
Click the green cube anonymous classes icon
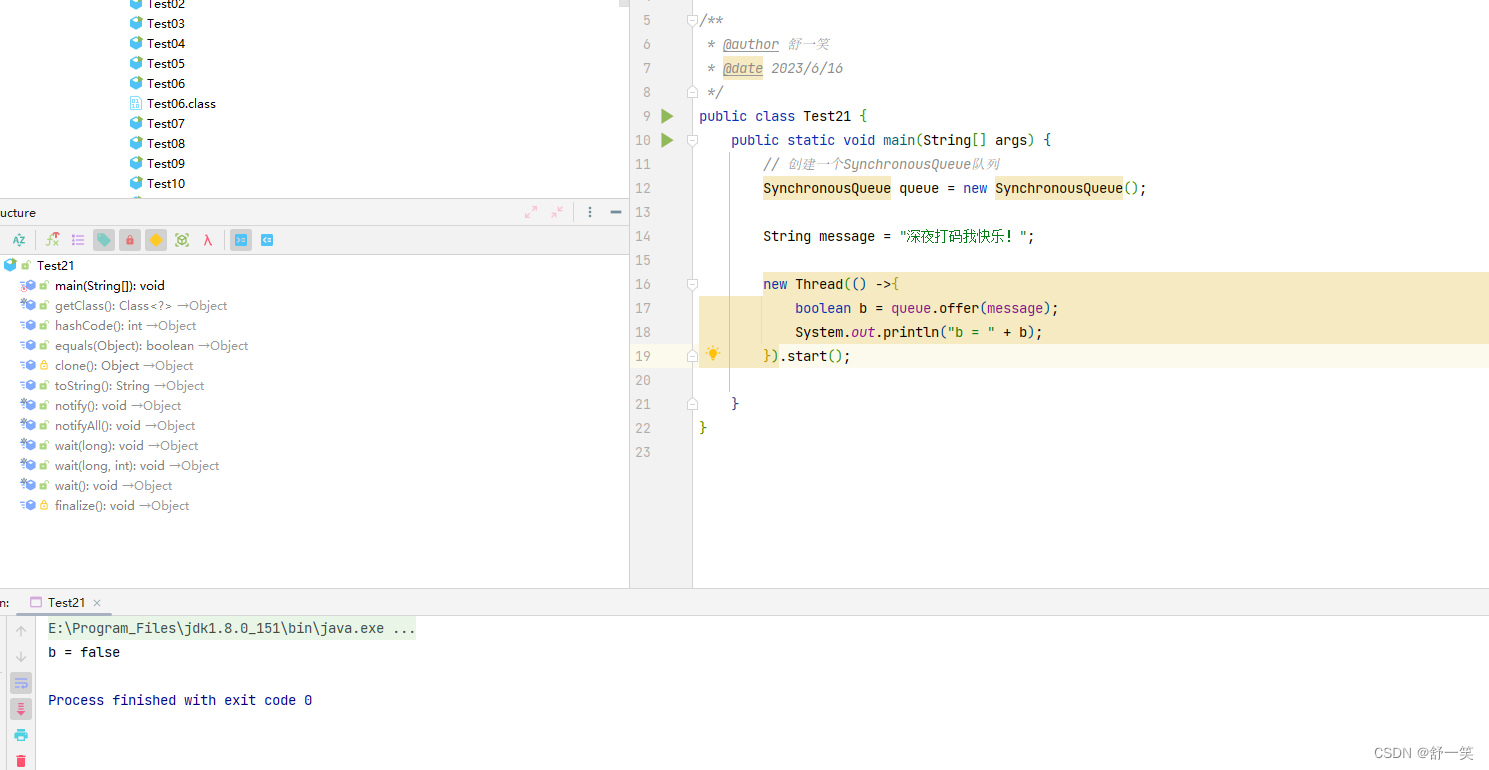pyautogui.click(x=182, y=240)
